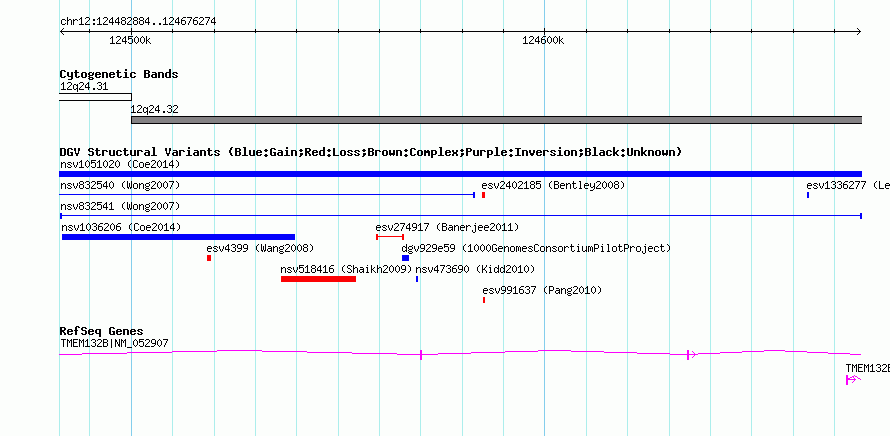Click the nsv1051020 (Coe2014) label

coord(120,164)
